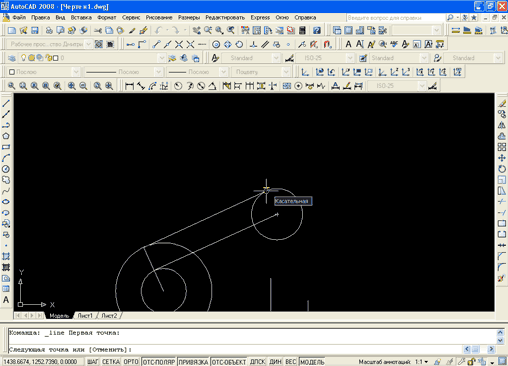Click the Clean Screen icon in status bar

(502, 361)
